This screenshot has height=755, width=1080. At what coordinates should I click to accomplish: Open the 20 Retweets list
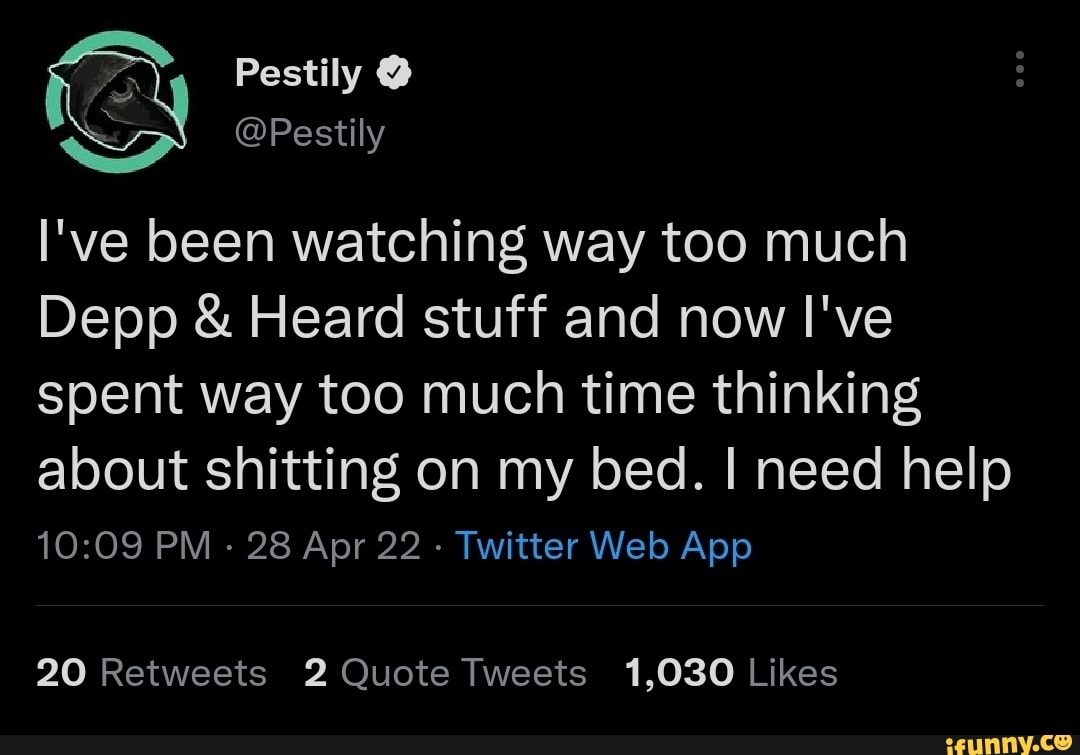pyautogui.click(x=151, y=673)
